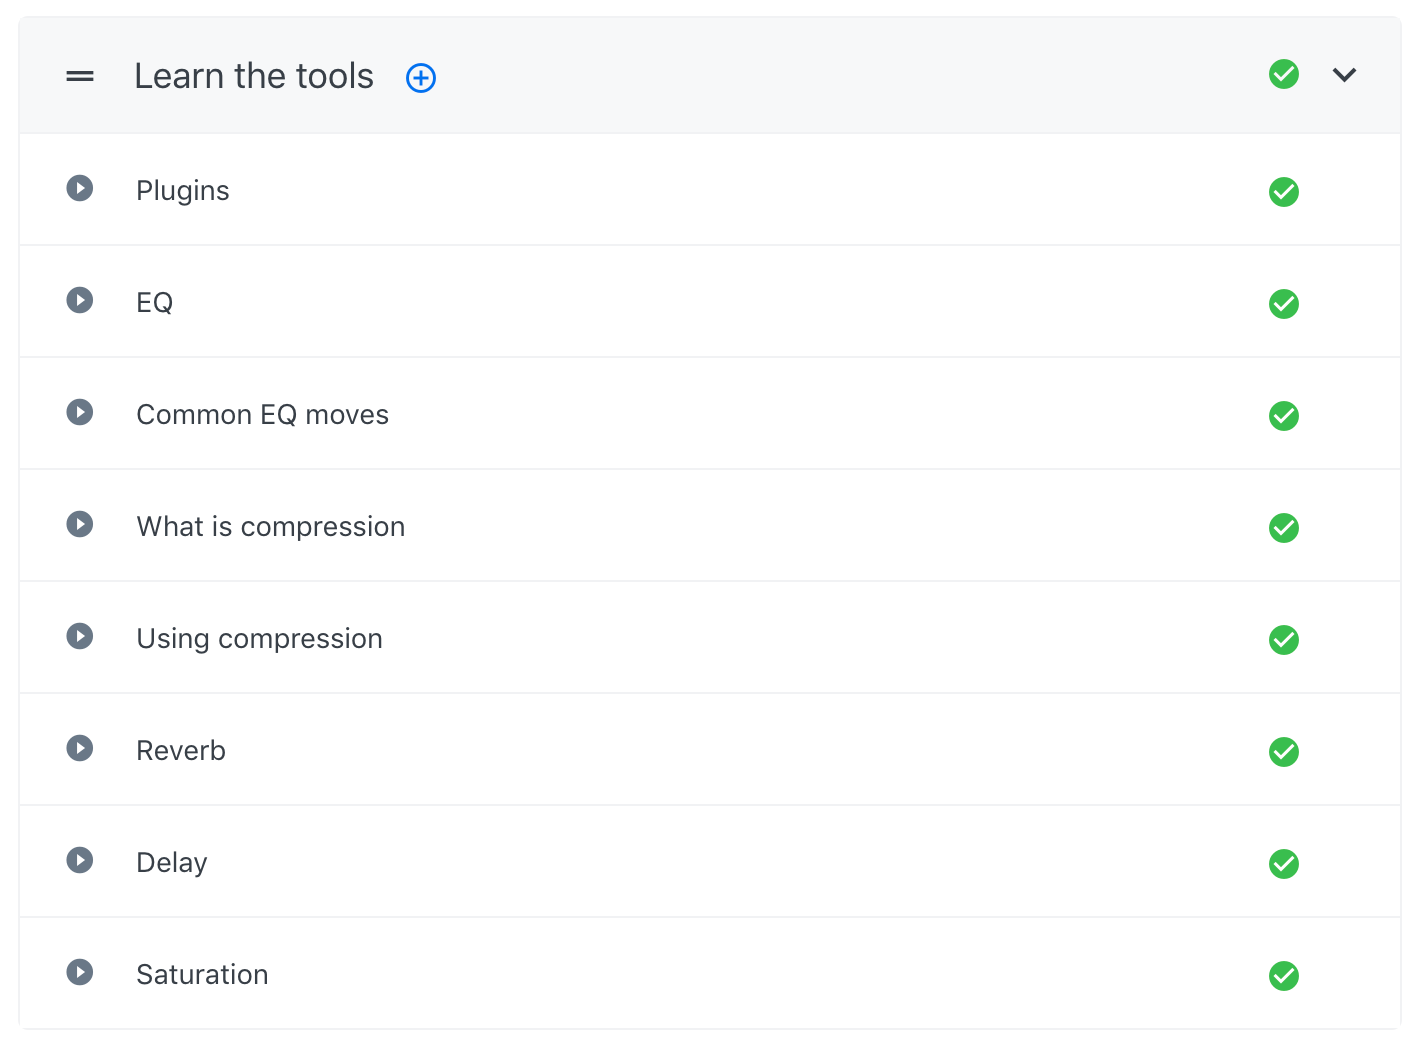Collapse the Learn the tools section chevron
Viewport: 1428px width, 1048px height.
point(1345,75)
